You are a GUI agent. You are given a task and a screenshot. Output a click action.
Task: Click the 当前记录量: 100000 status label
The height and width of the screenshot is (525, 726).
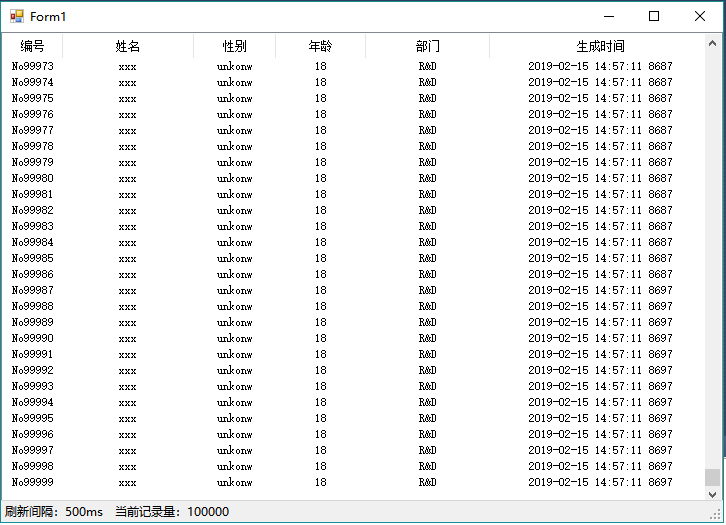172,512
